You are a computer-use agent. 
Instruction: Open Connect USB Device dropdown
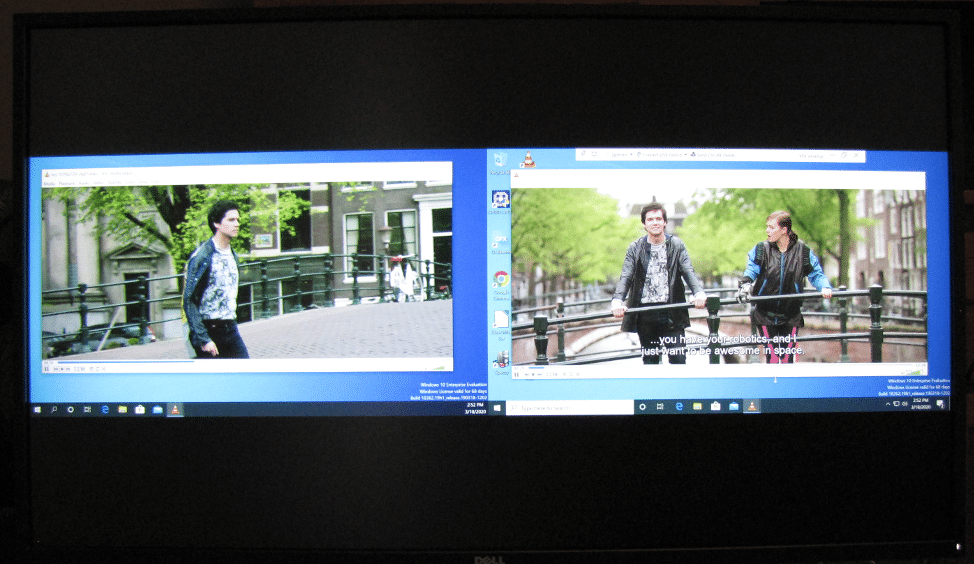[x=662, y=155]
